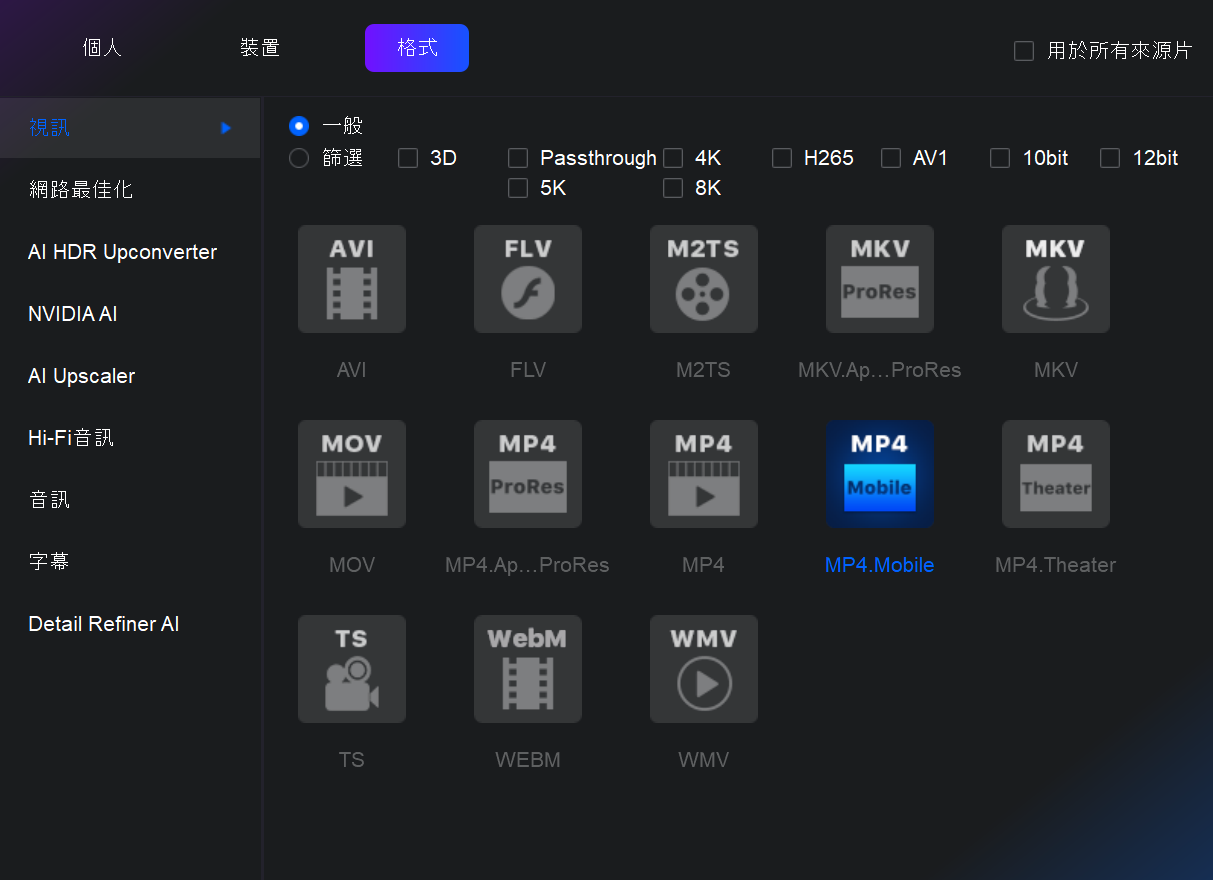Expand the 視訊 category arrow
Image resolution: width=1213 pixels, height=880 pixels.
coord(226,128)
